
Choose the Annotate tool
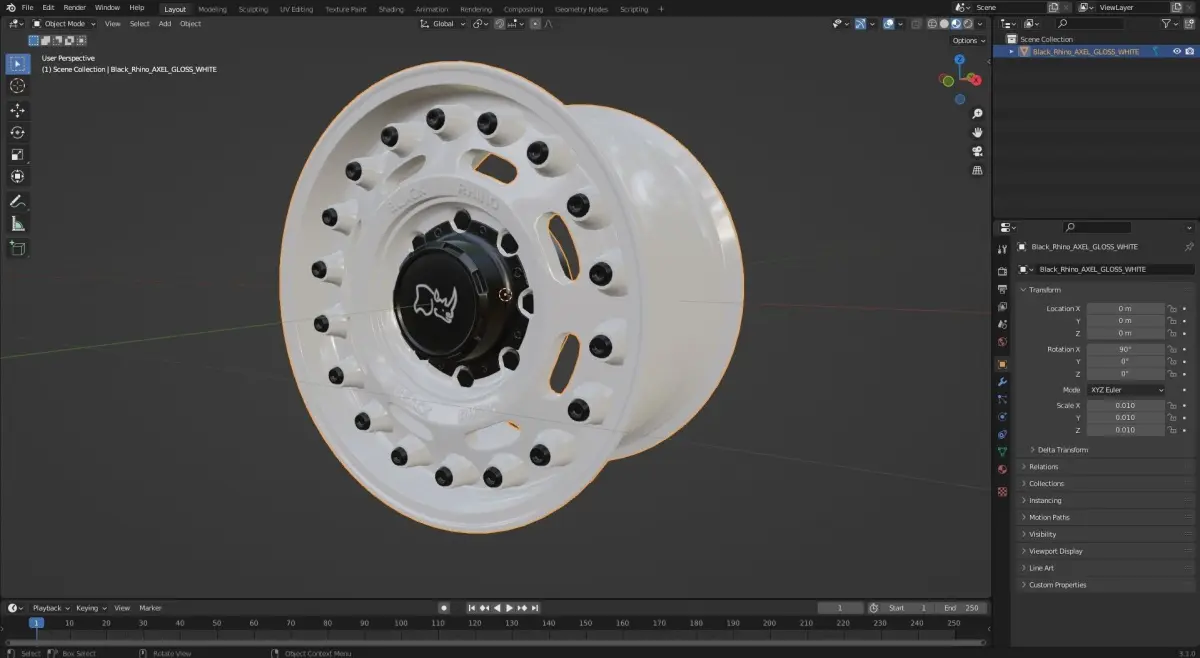tap(18, 202)
